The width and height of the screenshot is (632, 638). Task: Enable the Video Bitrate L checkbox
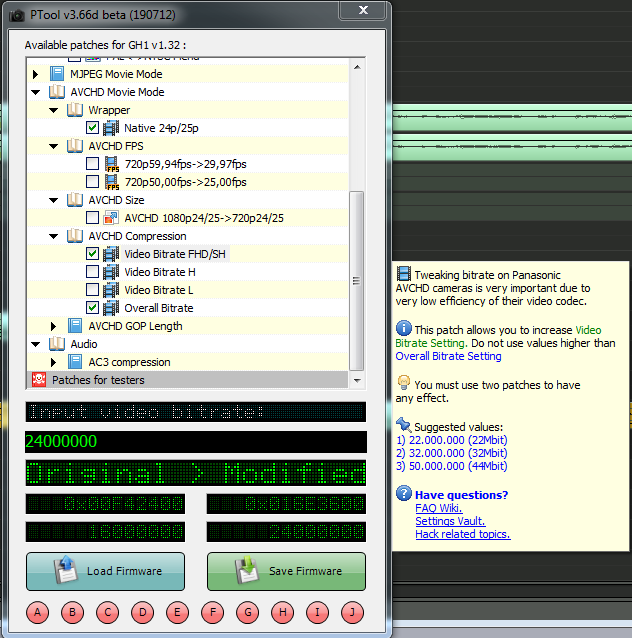click(92, 290)
